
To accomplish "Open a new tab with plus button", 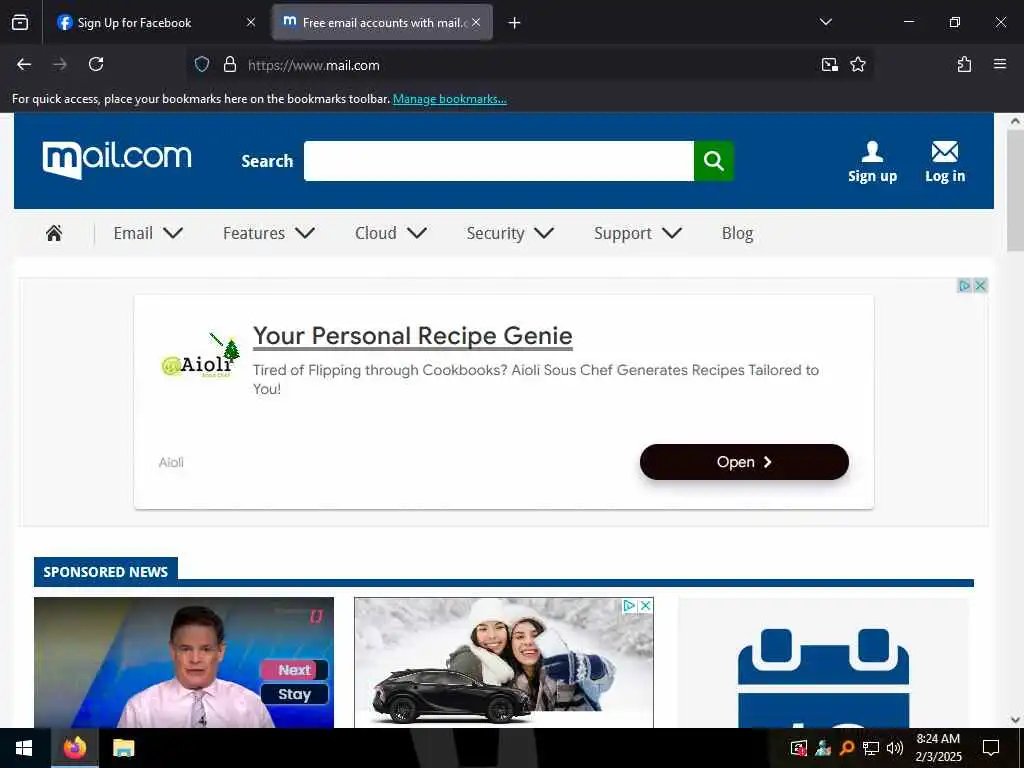I will coord(515,23).
